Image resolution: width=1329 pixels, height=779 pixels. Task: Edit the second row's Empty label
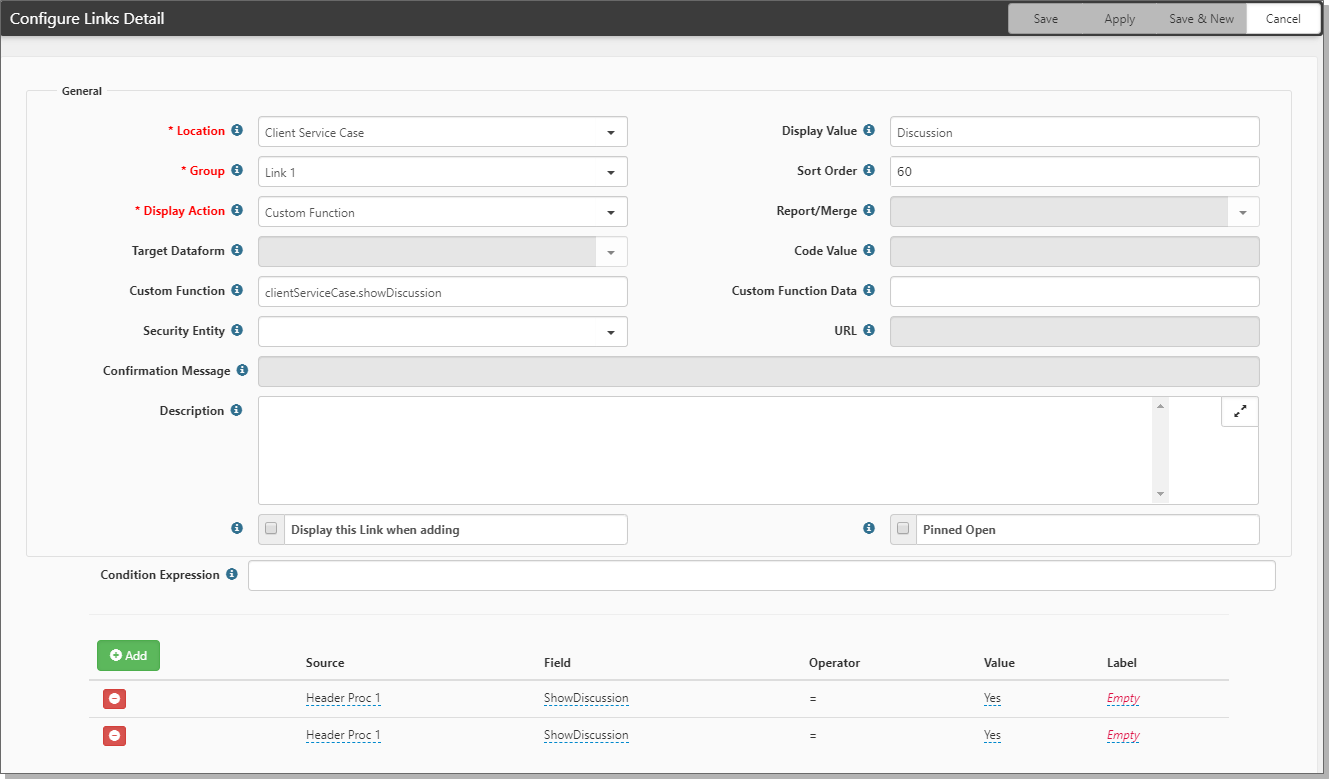[x=1123, y=736]
